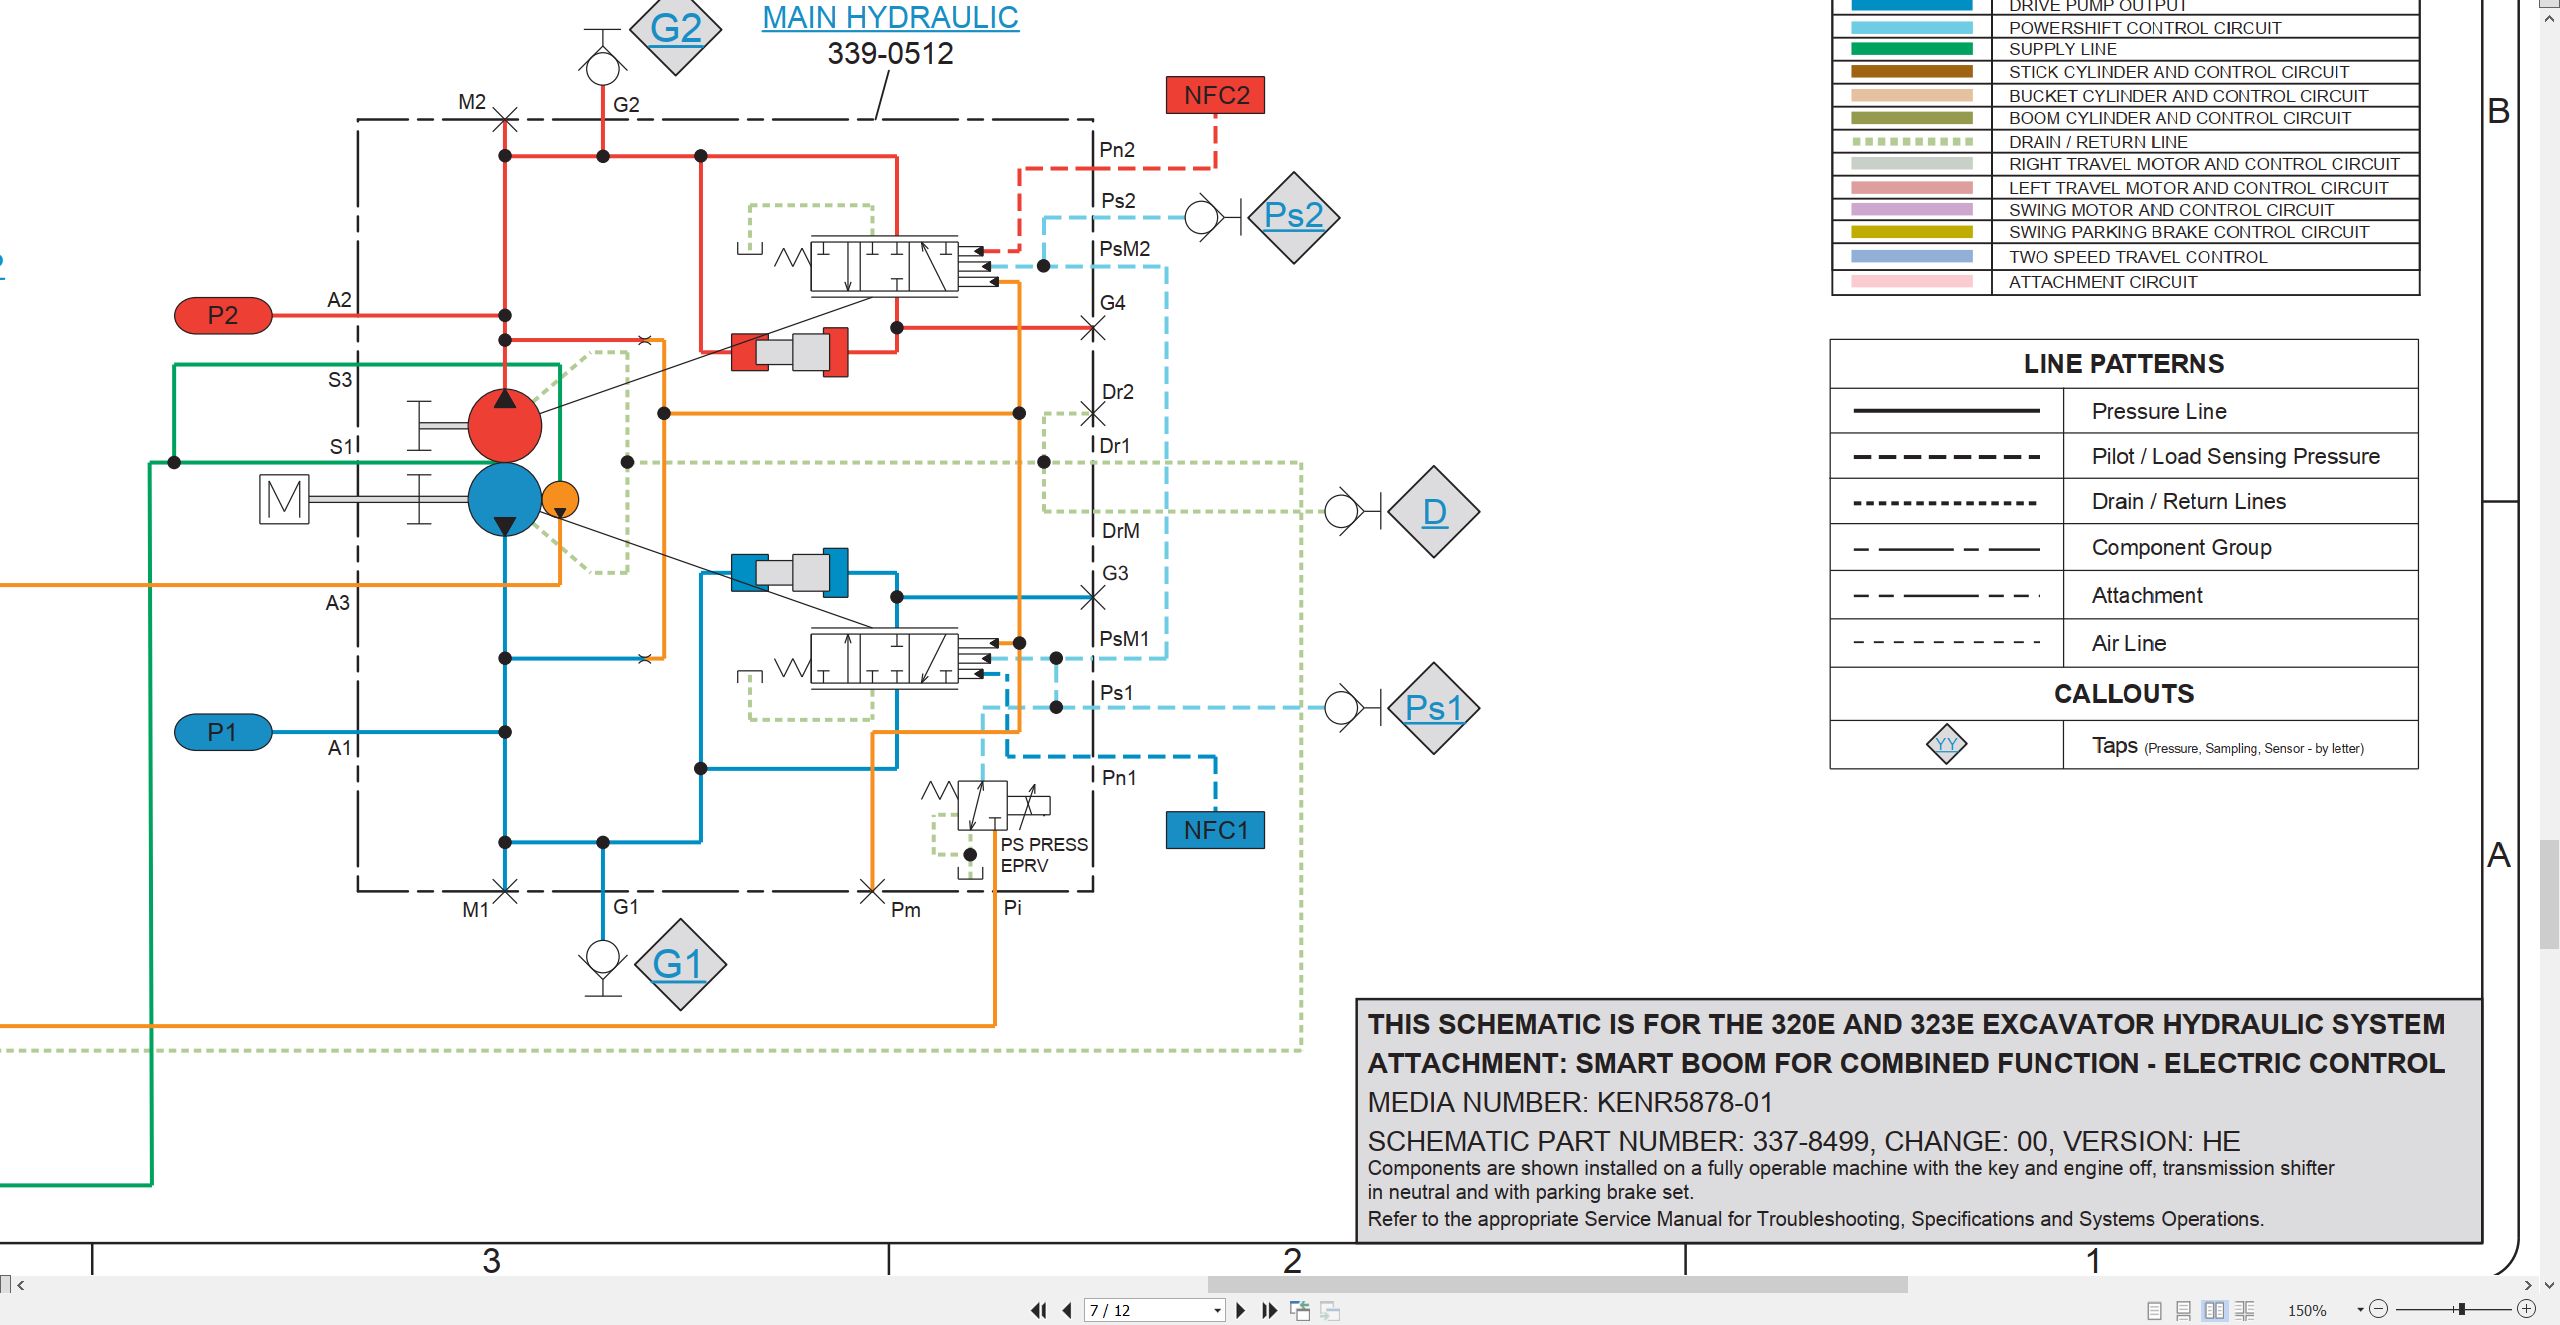Click the ATTACHMENT CIRCUIT pink swatch
Screen dimensions: 2560x1325
[x=1911, y=282]
